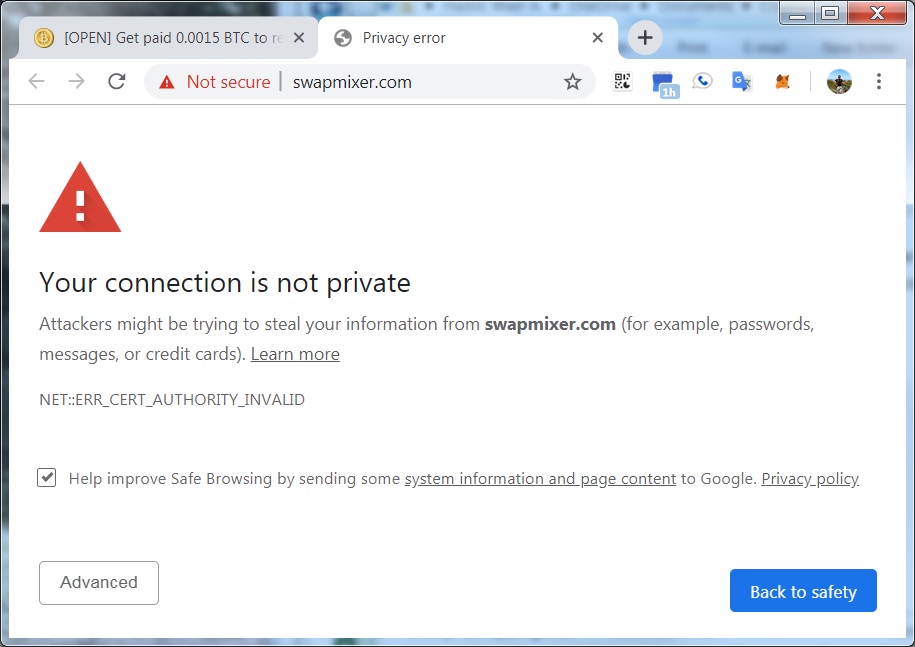Click the Not secure warning indicator
The width and height of the screenshot is (915, 647).
(x=215, y=82)
